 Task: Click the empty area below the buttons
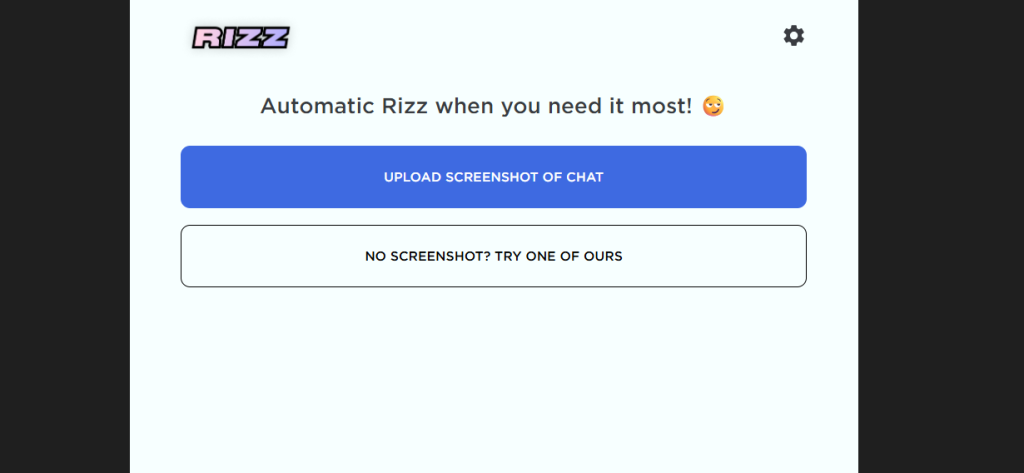tap(493, 380)
